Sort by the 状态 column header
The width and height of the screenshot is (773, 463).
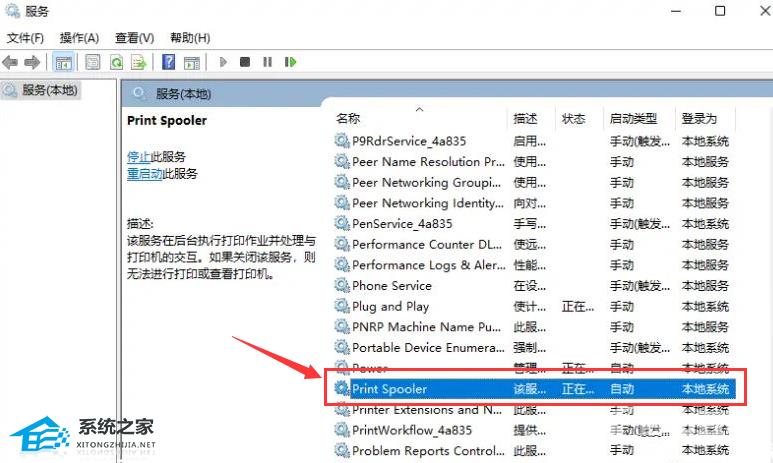coord(573,119)
